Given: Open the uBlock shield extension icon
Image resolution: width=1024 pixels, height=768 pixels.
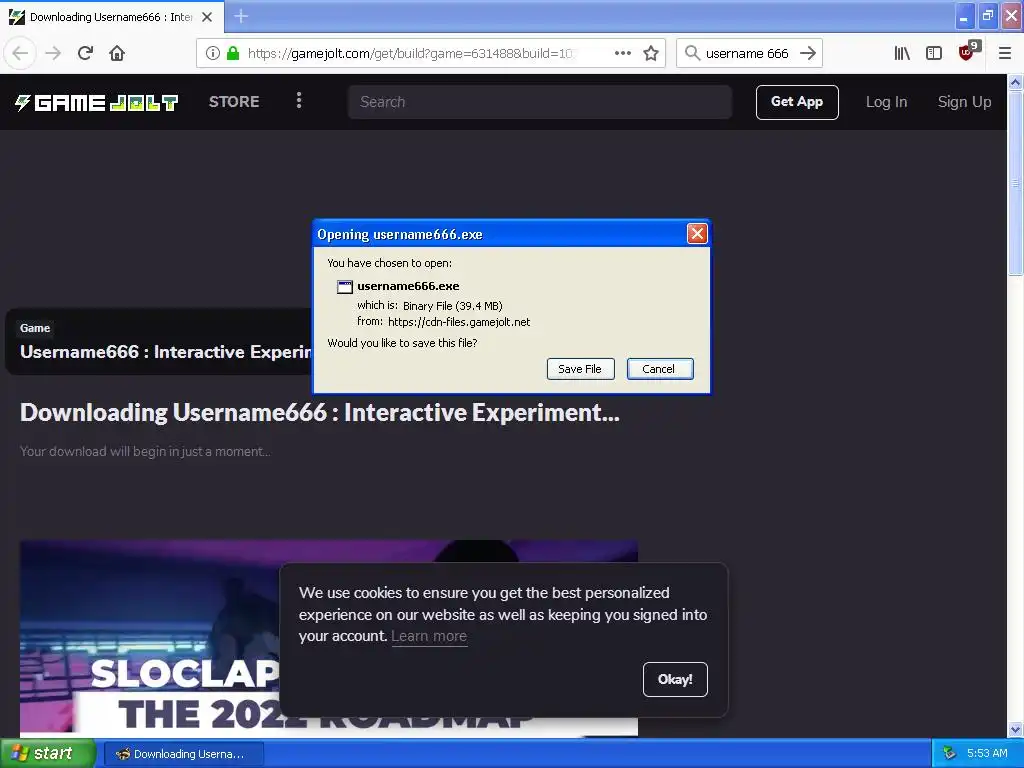Looking at the screenshot, I should point(968,52).
